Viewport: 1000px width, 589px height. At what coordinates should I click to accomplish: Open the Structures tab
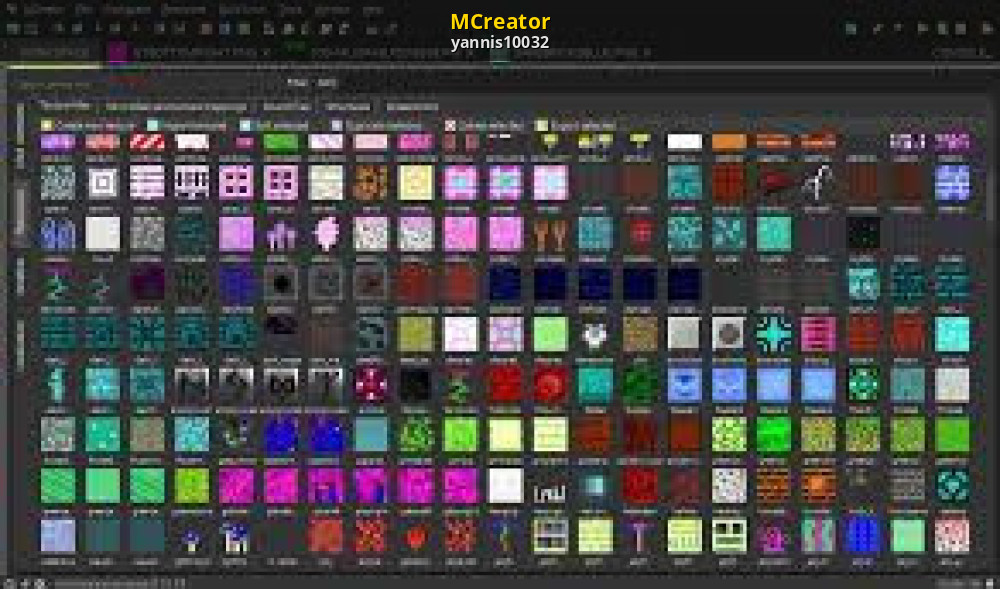(347, 106)
